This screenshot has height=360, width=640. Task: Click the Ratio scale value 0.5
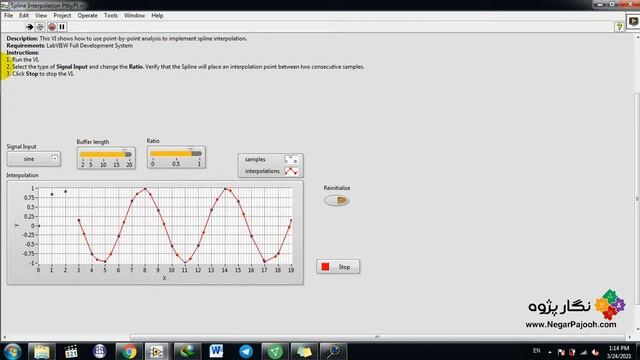click(x=176, y=164)
